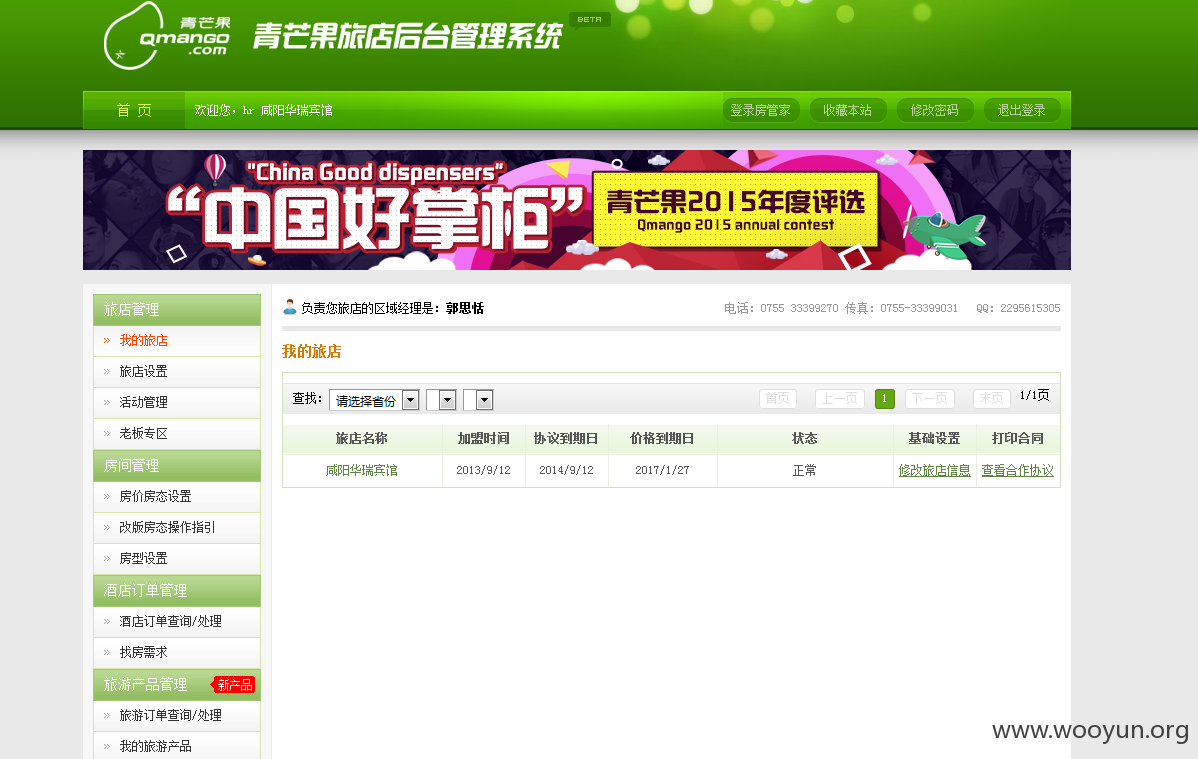This screenshot has height=759, width=1198.
Task: Open 改版房态操作指引 sidebar item
Action: coord(176,527)
